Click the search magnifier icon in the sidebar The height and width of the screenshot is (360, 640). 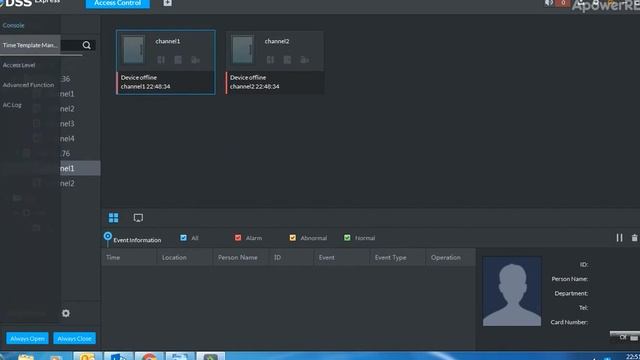87,45
